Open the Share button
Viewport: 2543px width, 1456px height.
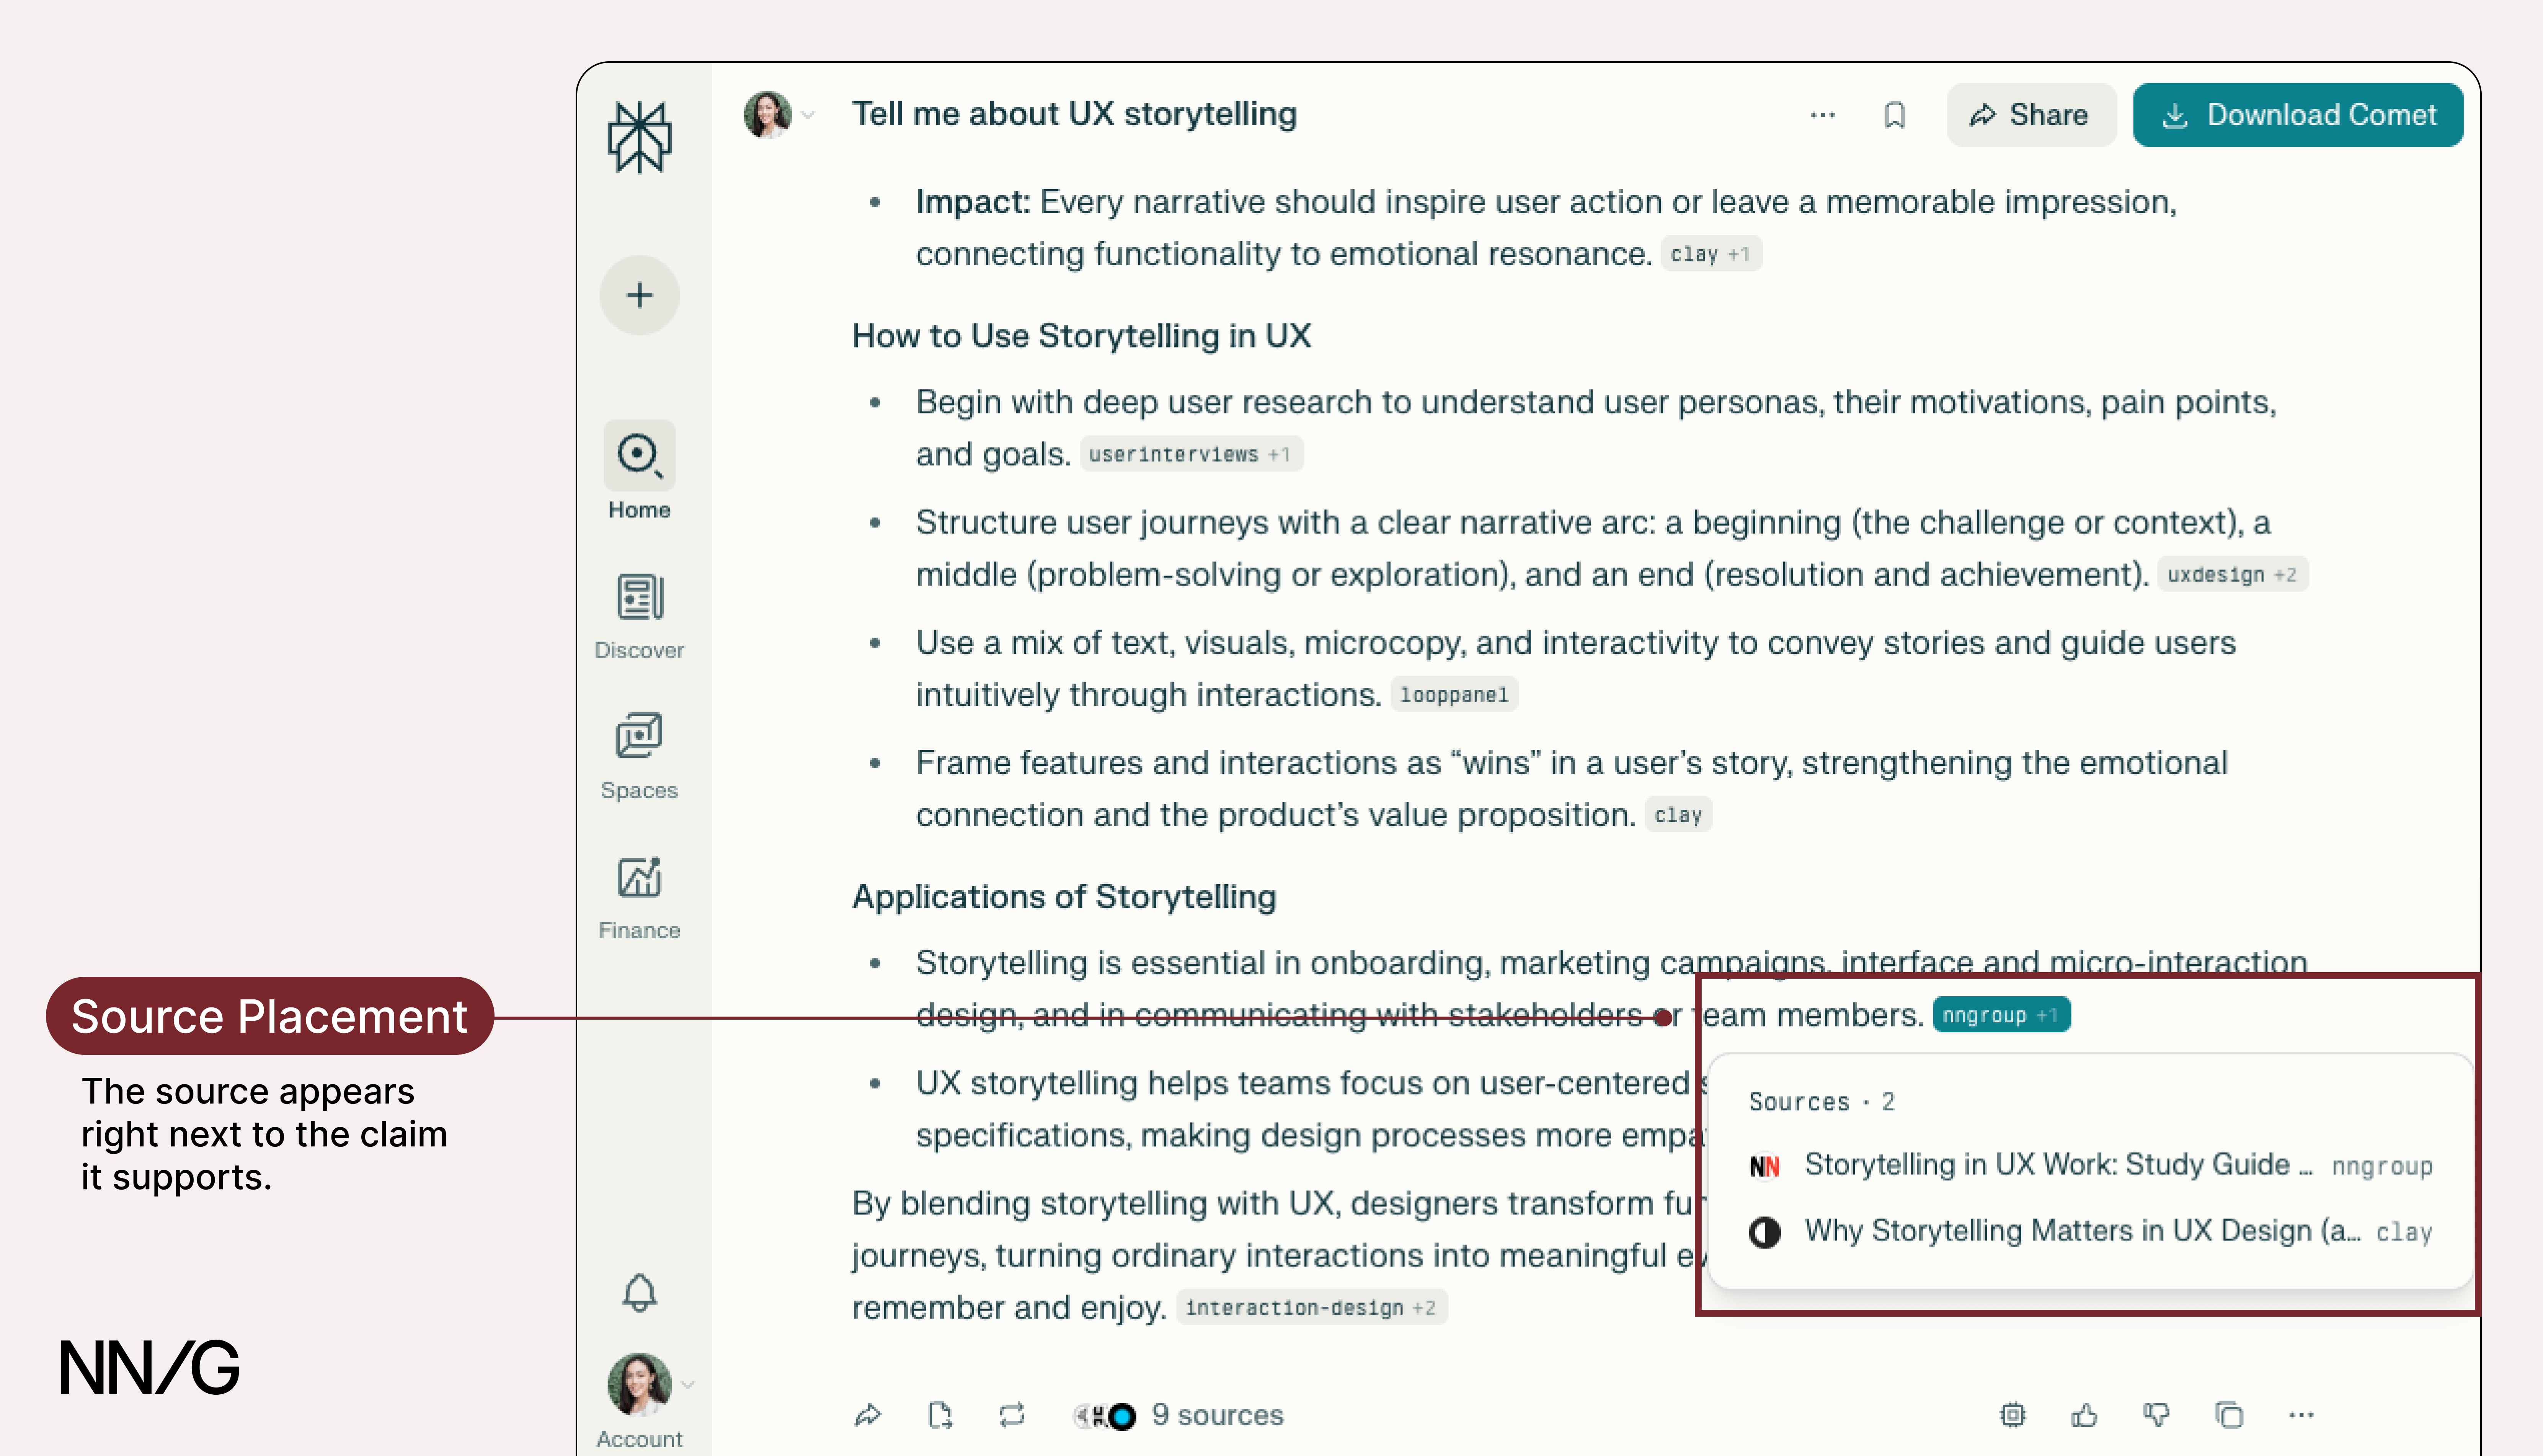tap(2031, 115)
